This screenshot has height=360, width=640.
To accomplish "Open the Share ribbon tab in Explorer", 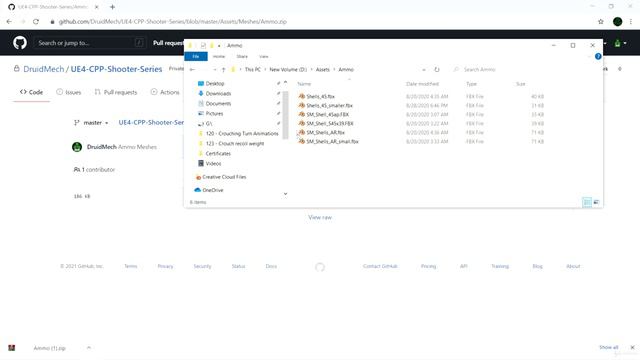I will click(x=242, y=56).
